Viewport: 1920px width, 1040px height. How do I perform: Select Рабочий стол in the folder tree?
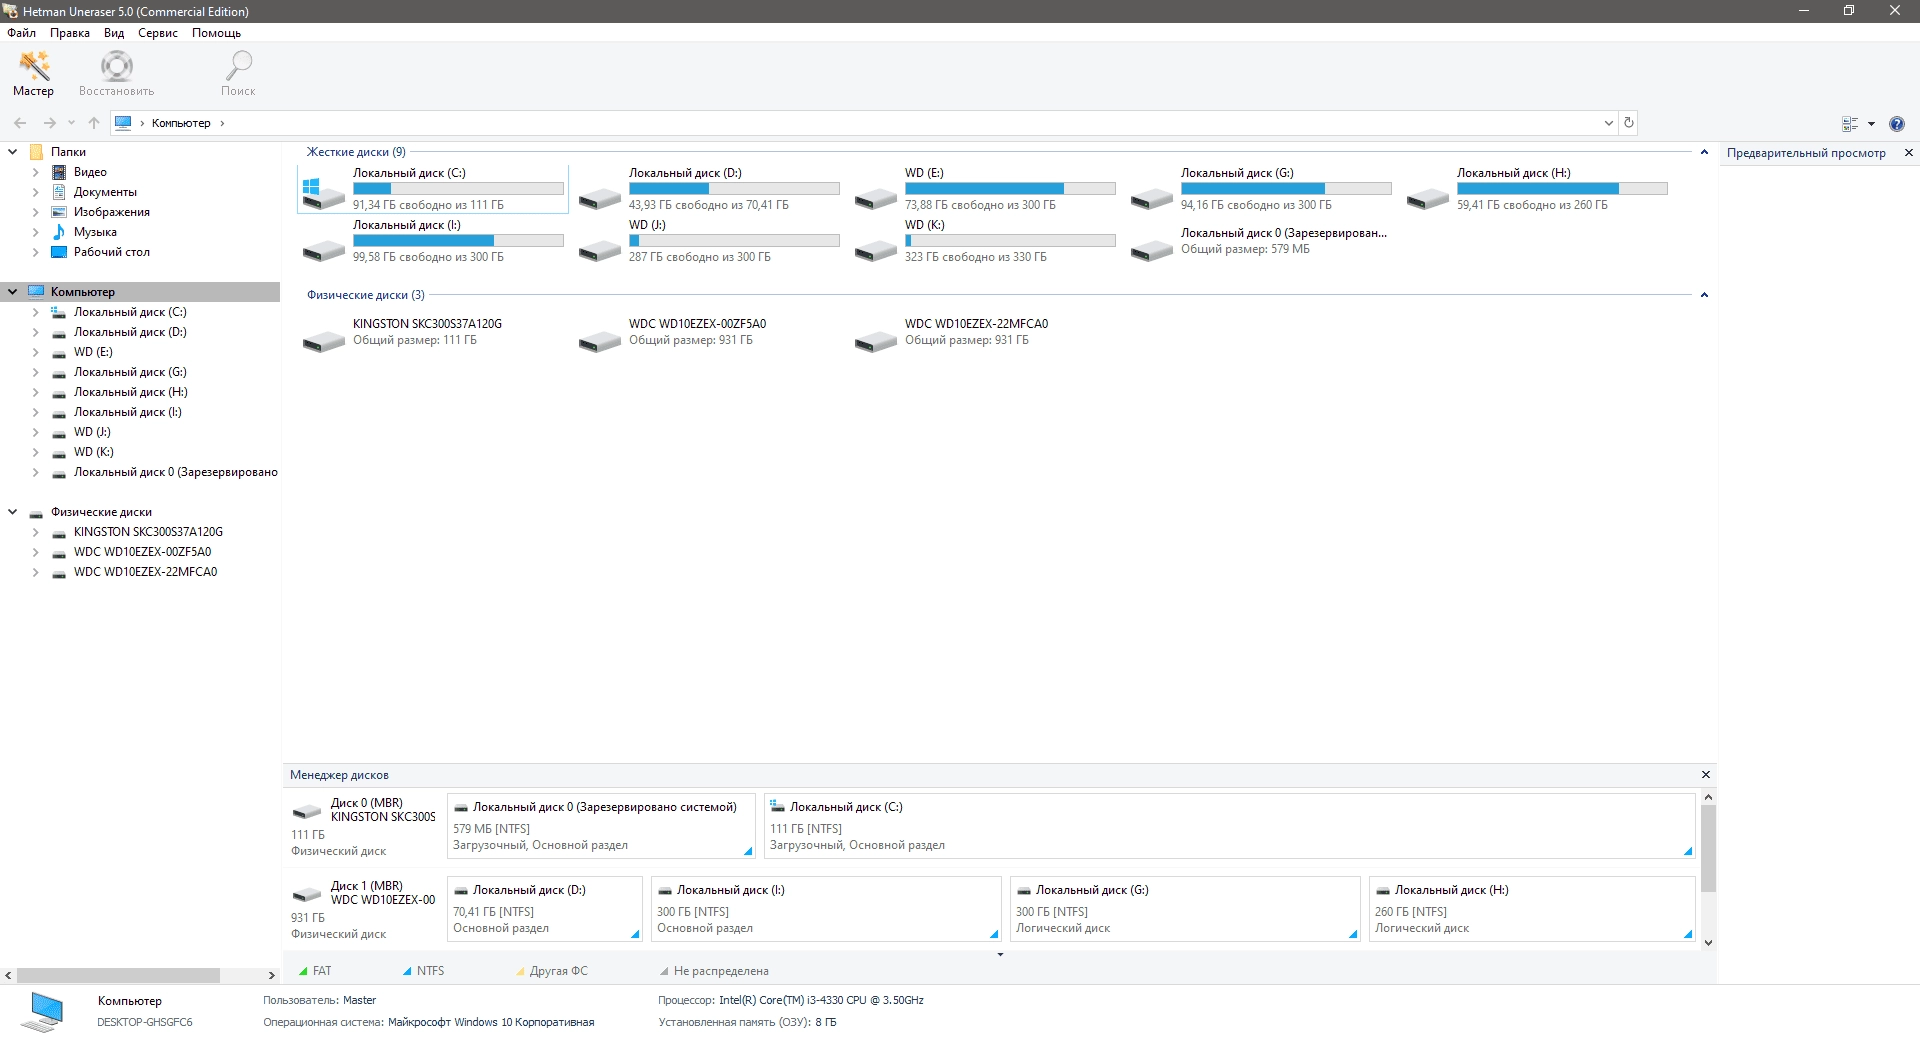pyautogui.click(x=111, y=252)
